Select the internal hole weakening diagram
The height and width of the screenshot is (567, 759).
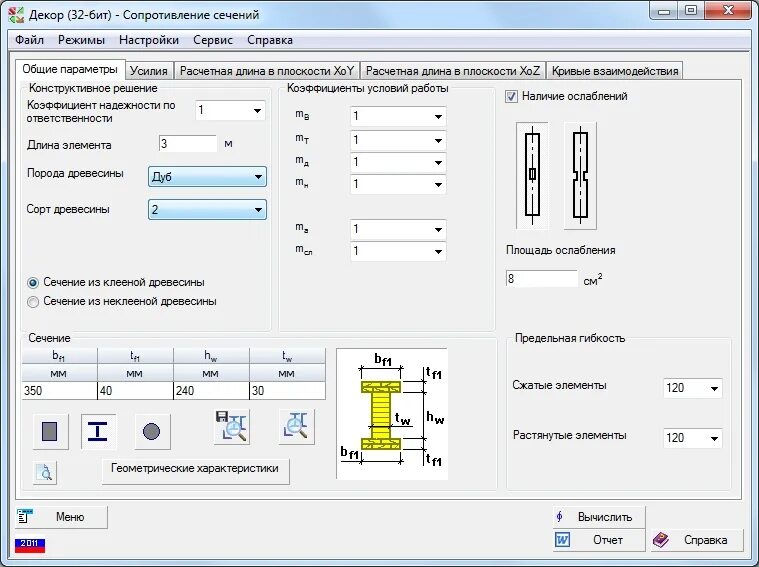(532, 176)
